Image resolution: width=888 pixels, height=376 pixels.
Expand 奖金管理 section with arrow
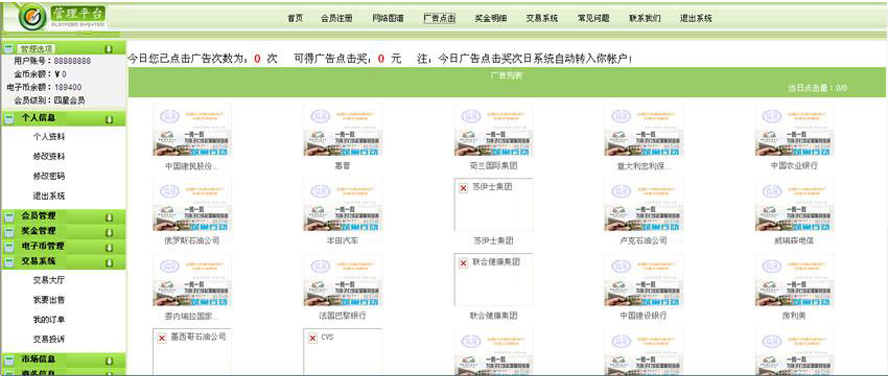coord(109,233)
